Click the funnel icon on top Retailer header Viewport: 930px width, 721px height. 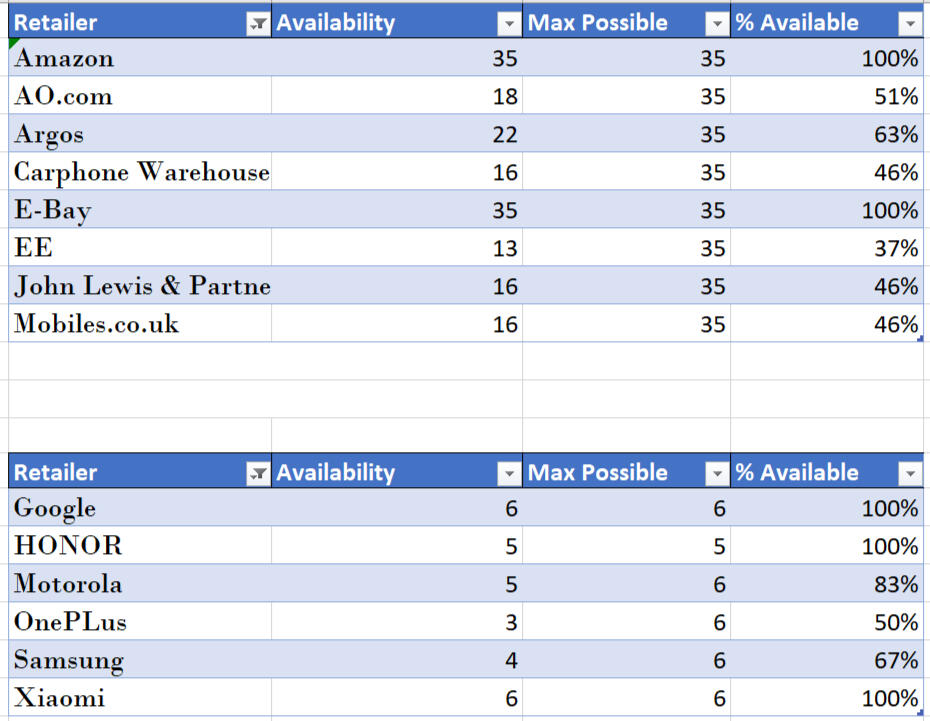[x=258, y=22]
